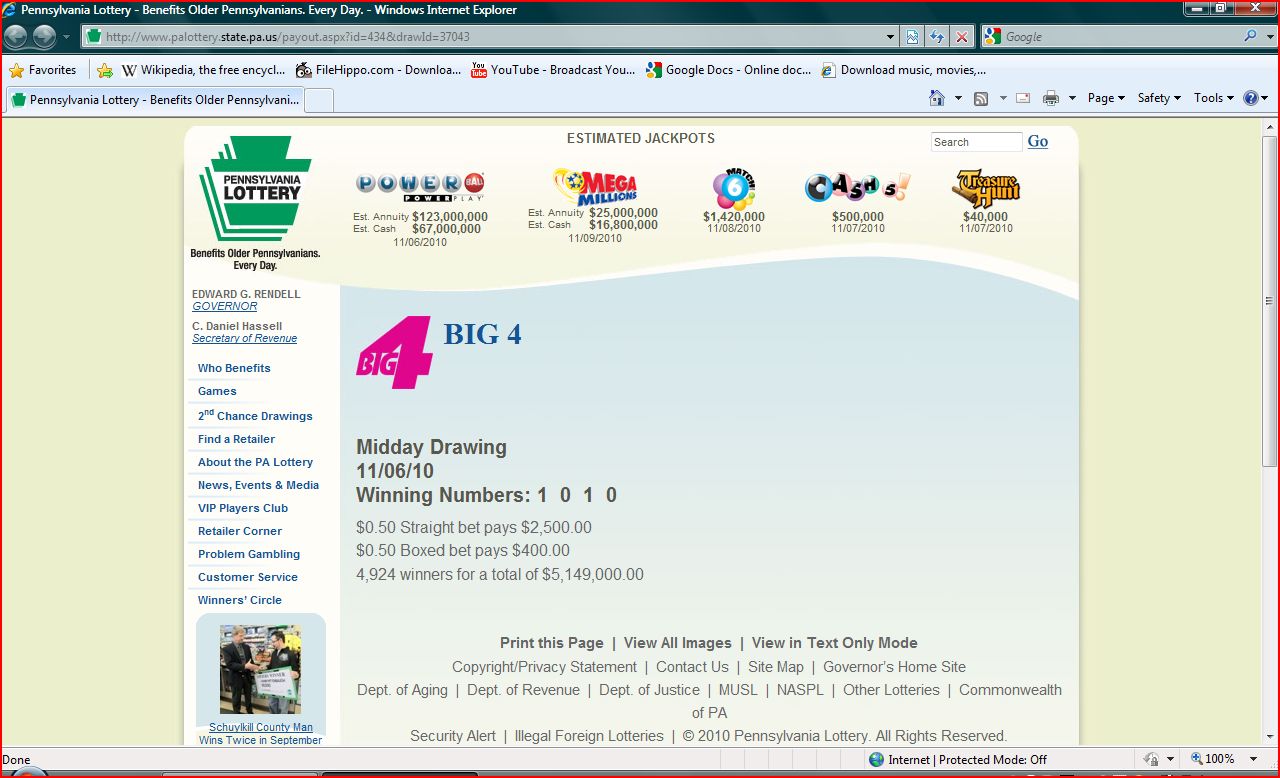Open Who Benefits in sidebar
This screenshot has width=1280, height=778.
[234, 368]
